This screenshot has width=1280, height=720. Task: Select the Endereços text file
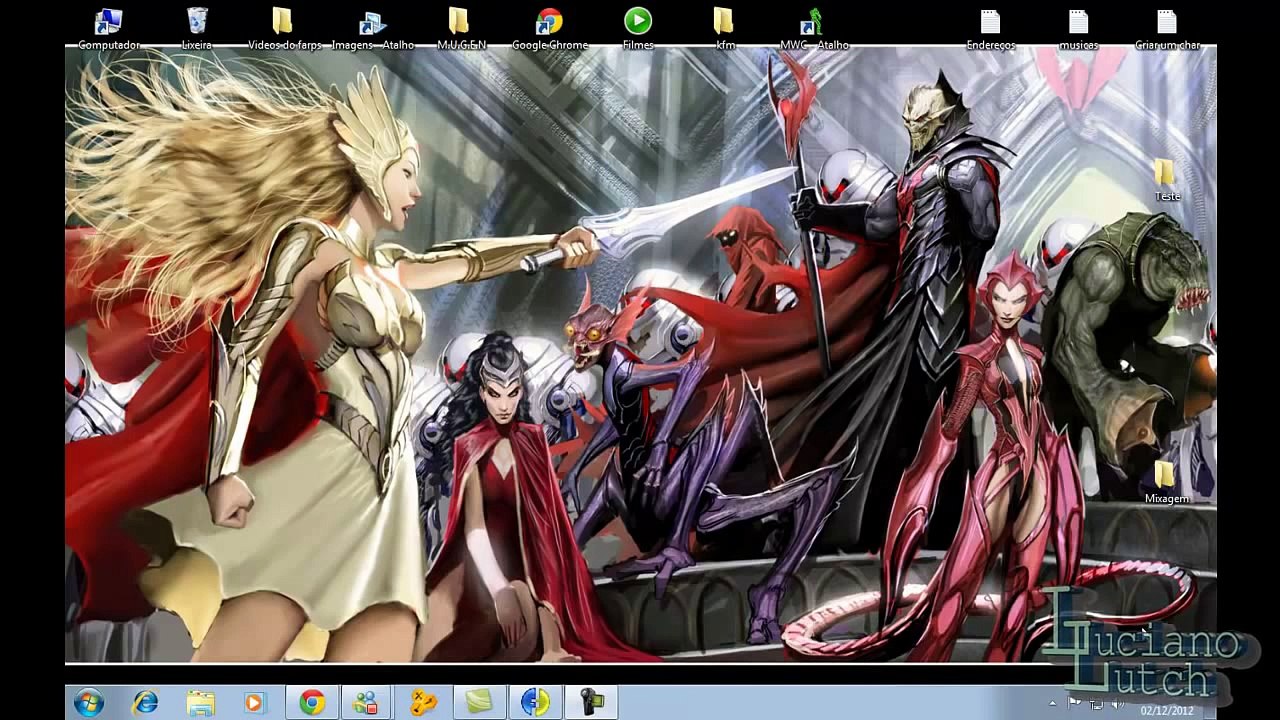[x=990, y=28]
